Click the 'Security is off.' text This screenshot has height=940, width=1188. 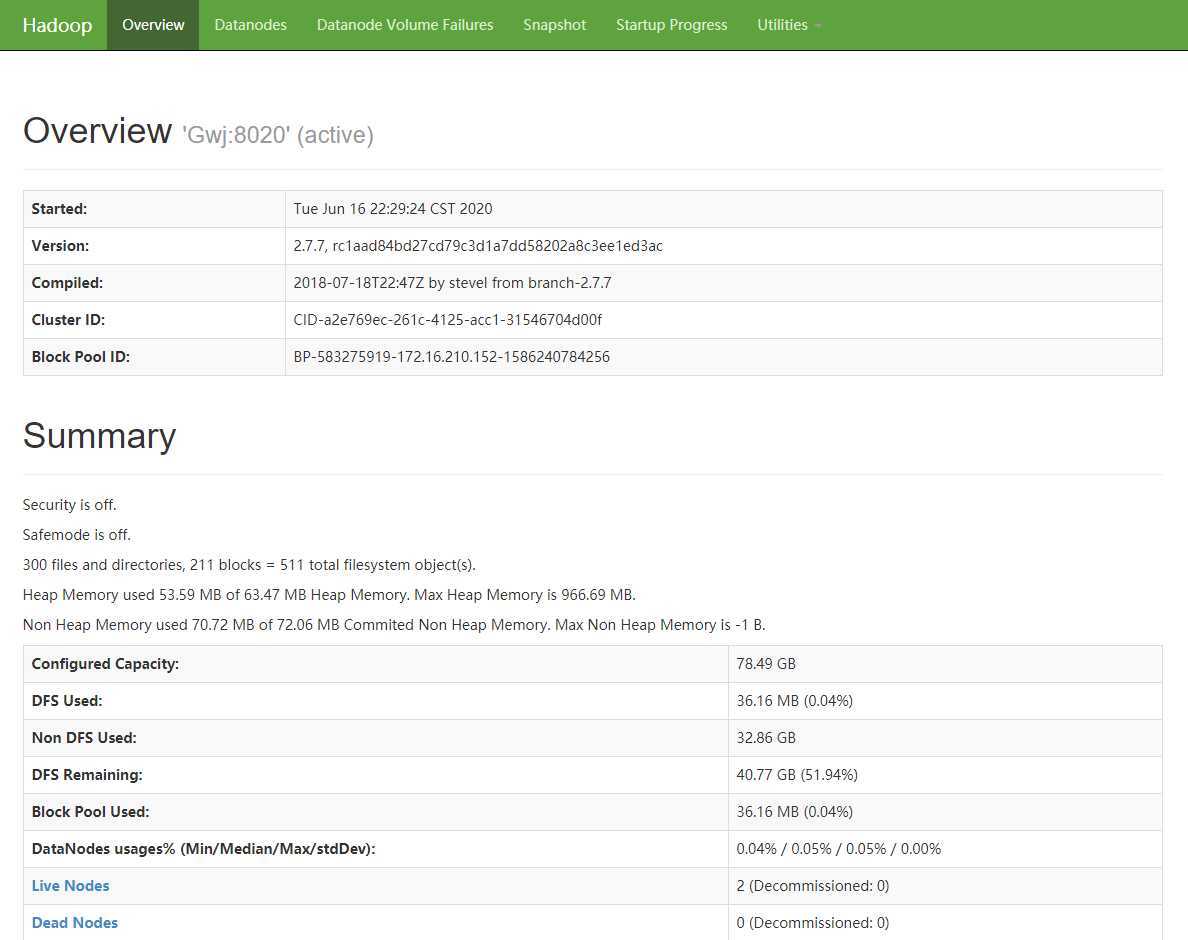coord(70,504)
